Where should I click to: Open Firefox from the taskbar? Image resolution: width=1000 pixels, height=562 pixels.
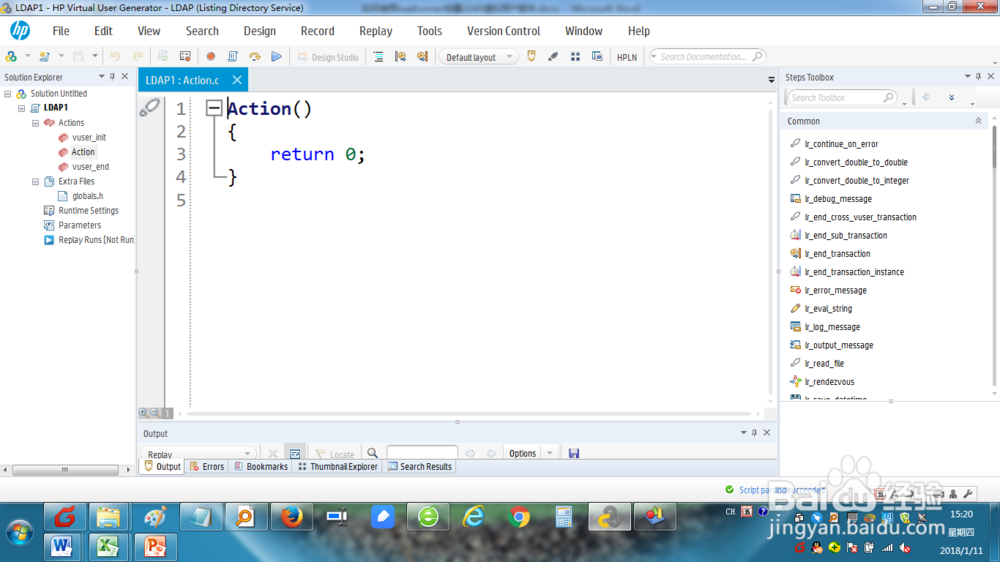click(292, 517)
